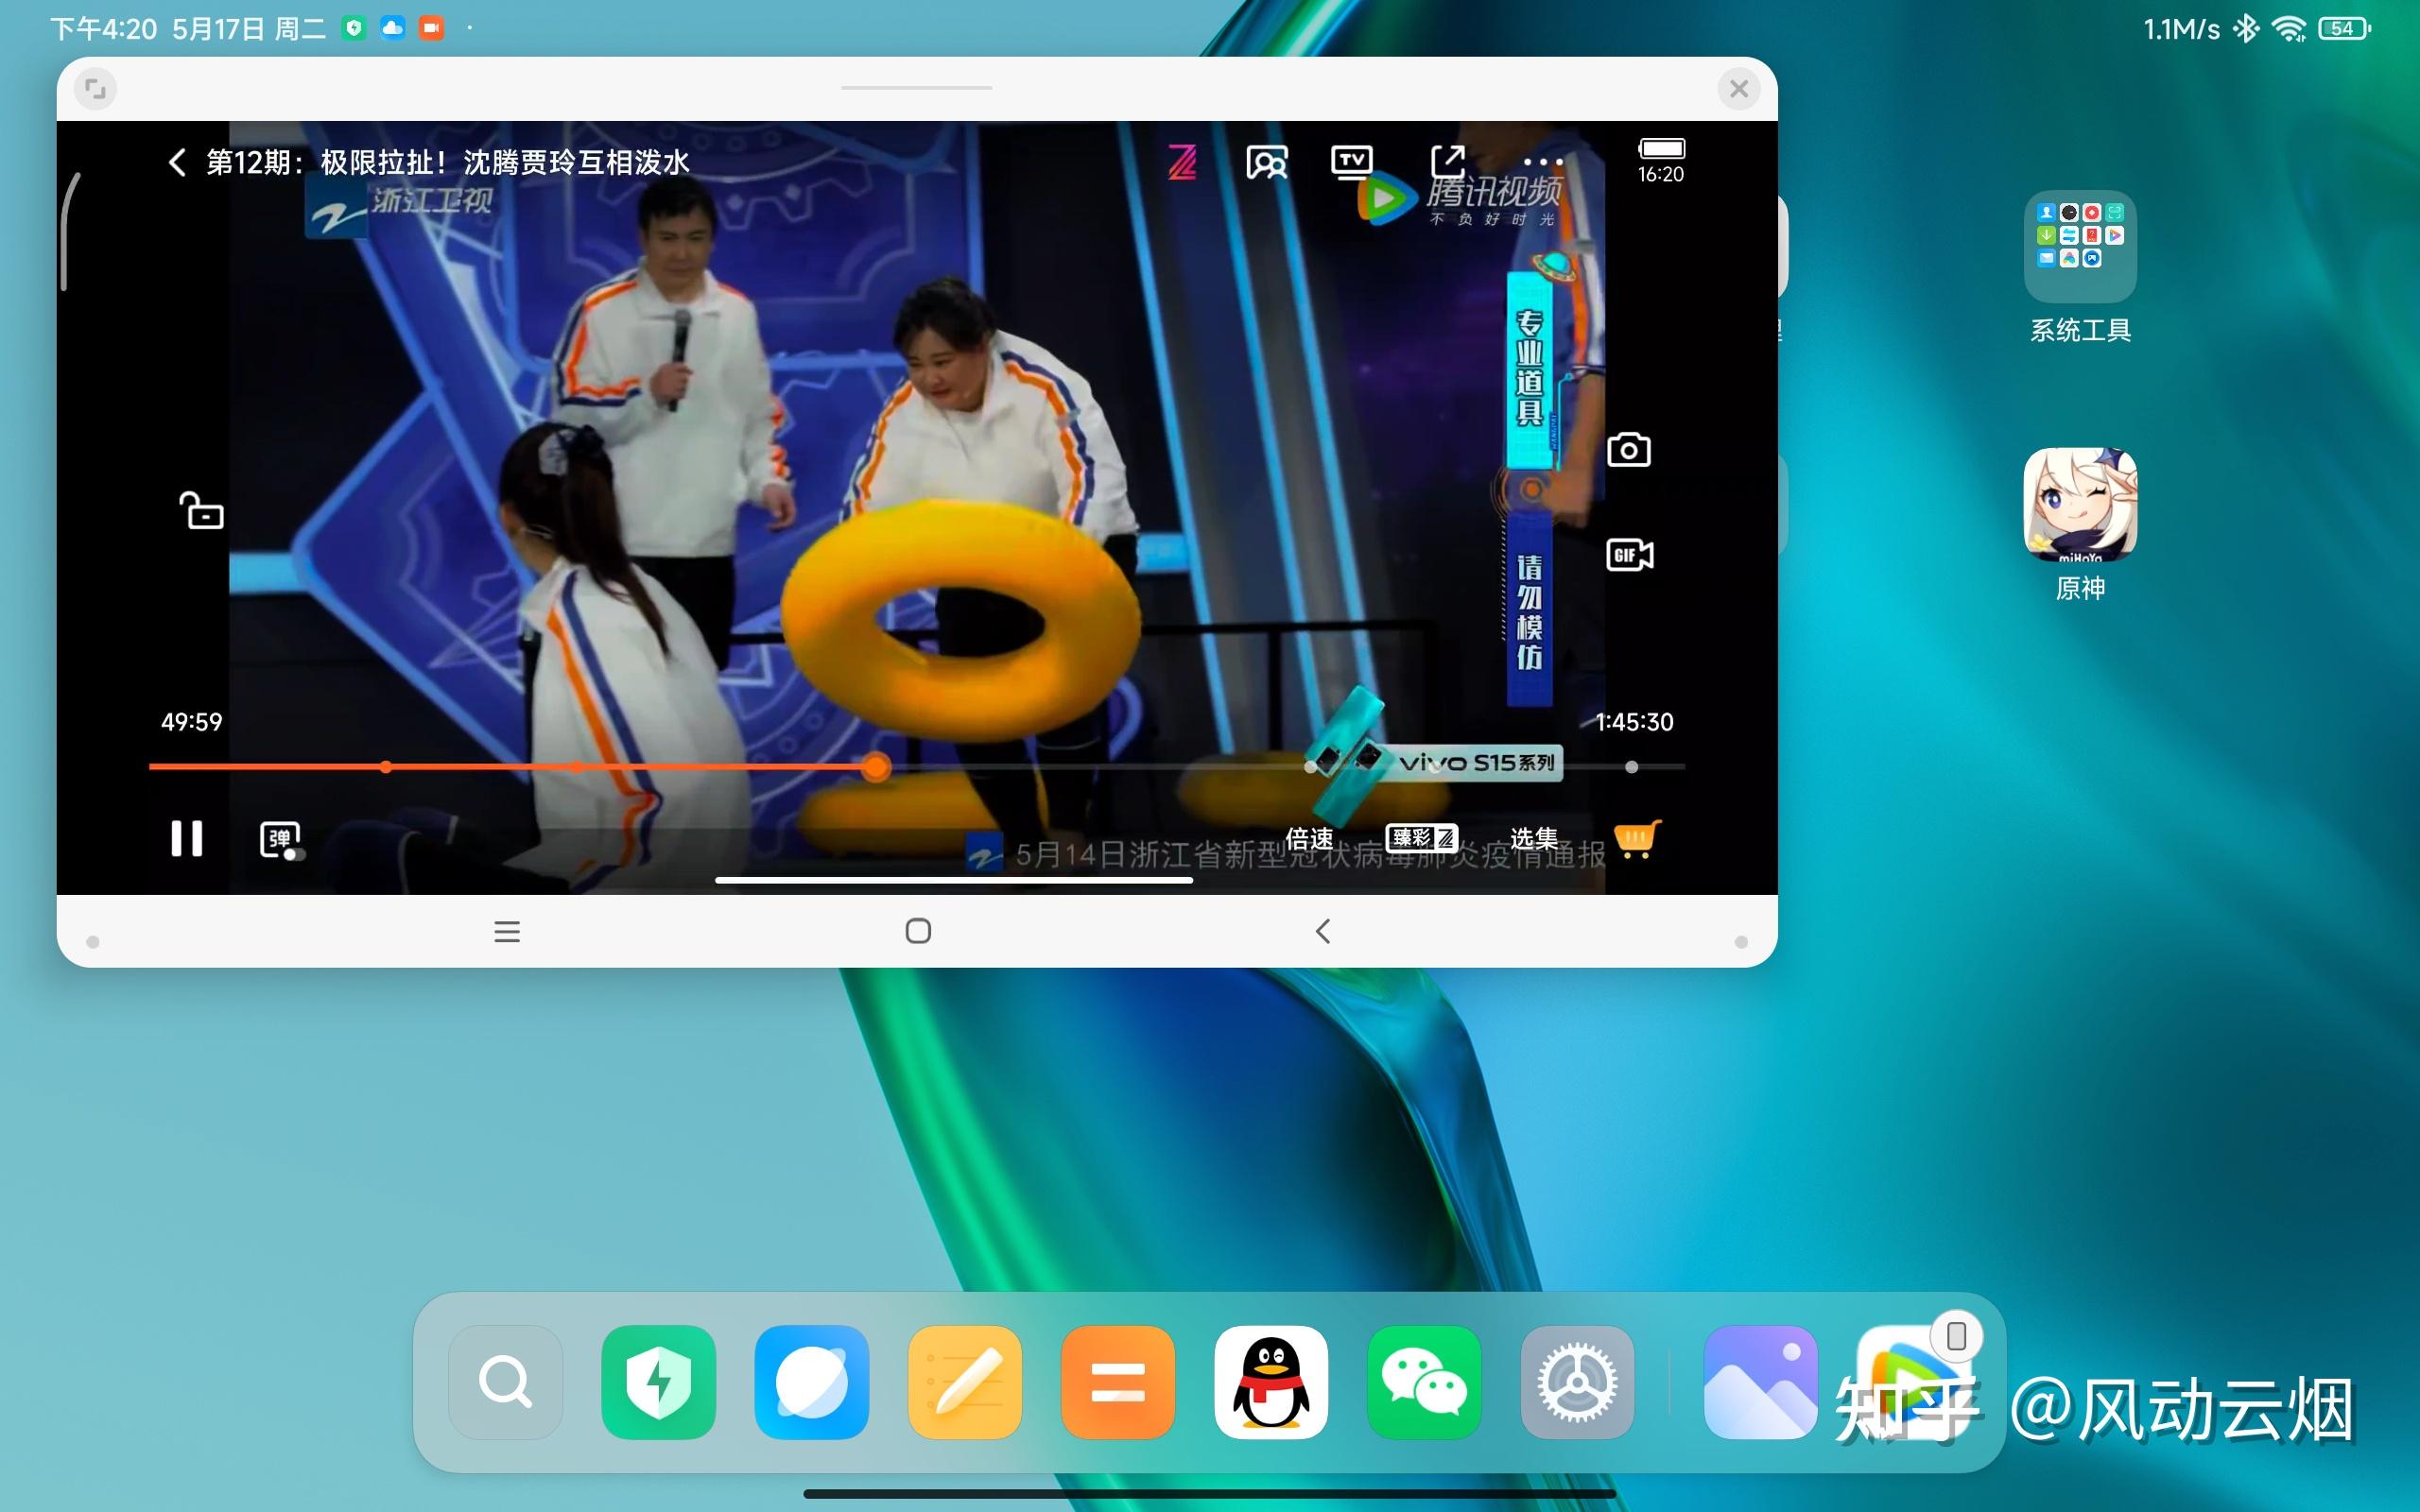Open the watch-together people icon
2420x1512 pixels.
(1266, 162)
